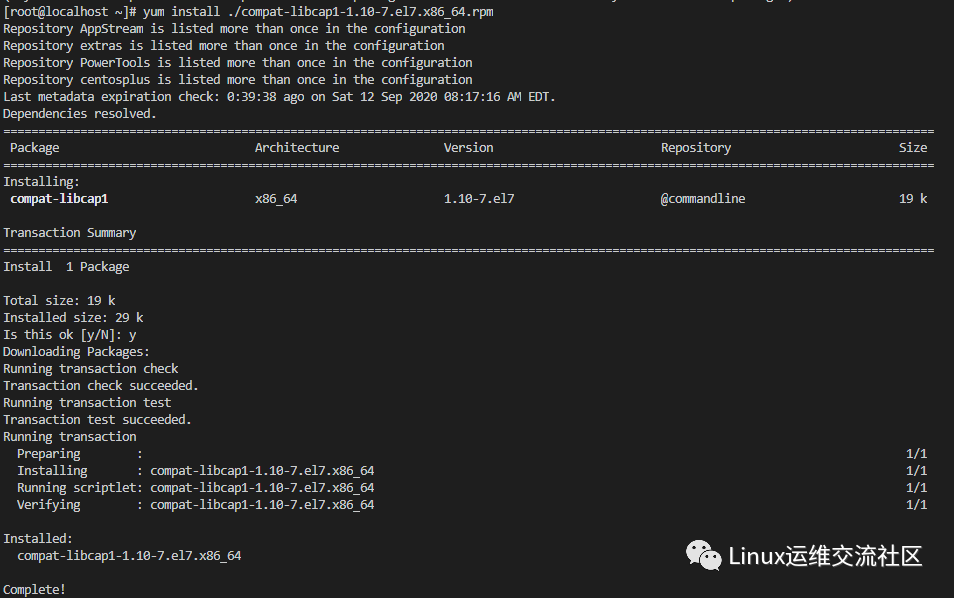
Task: Click the 1.10-7.el7 version value
Action: pos(479,199)
